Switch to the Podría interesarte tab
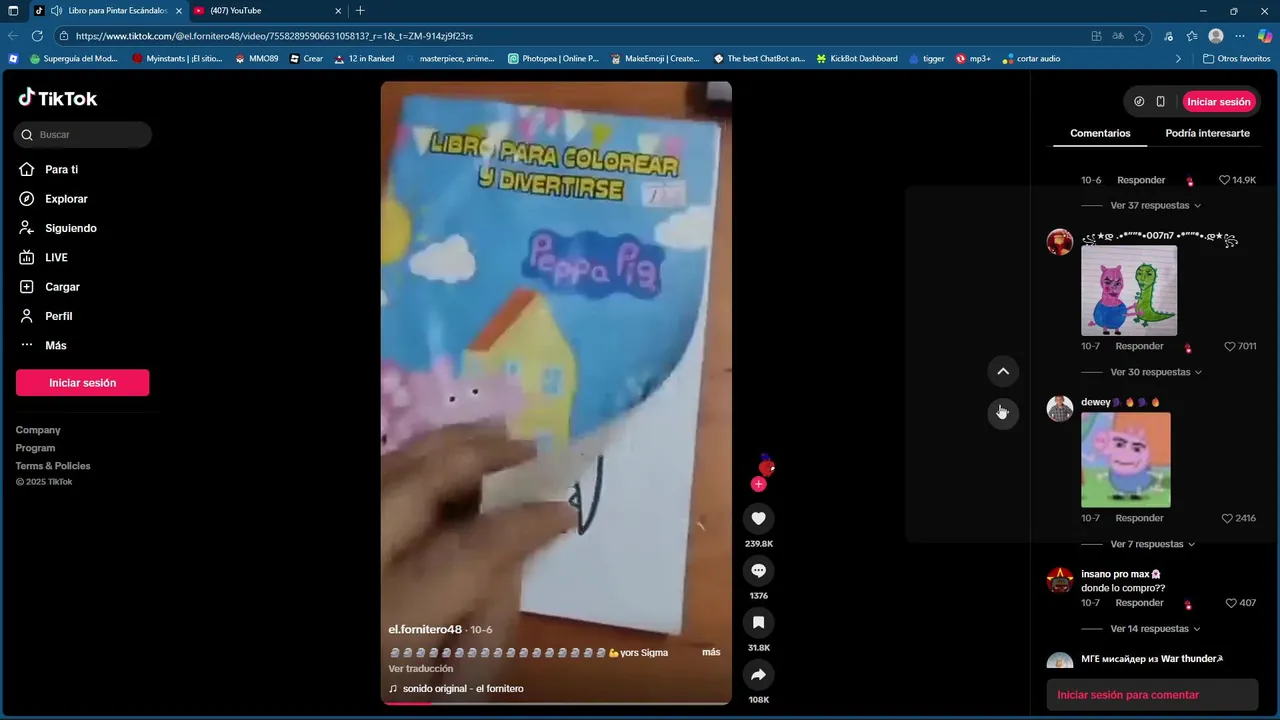 pos(1207,133)
